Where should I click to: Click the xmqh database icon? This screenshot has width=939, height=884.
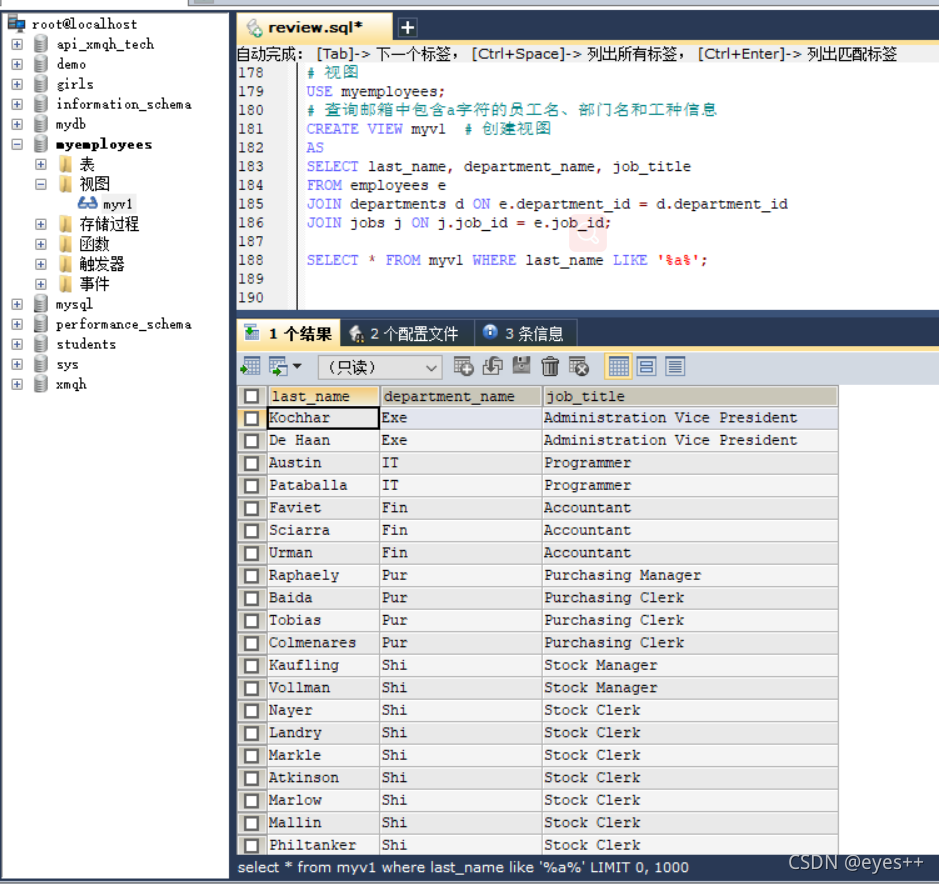[x=41, y=384]
